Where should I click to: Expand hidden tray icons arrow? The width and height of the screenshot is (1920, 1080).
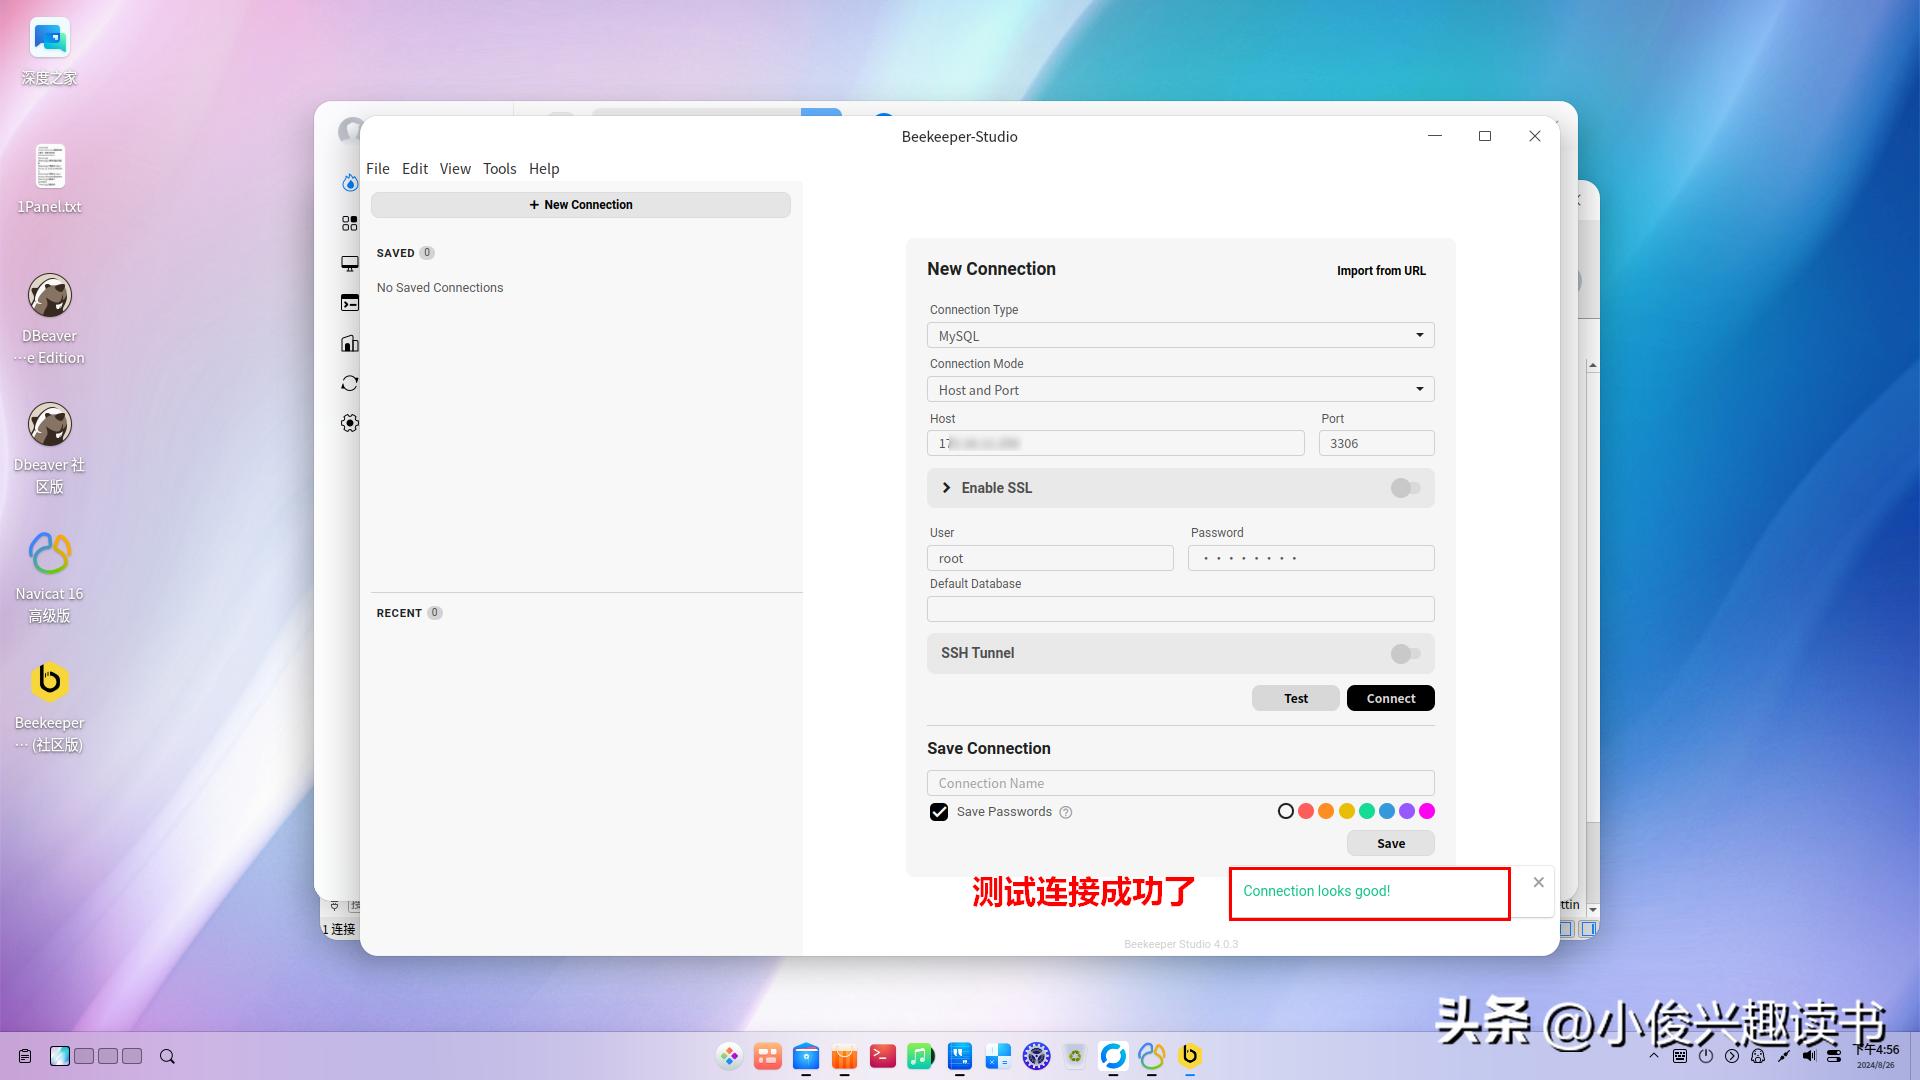pos(1653,1056)
